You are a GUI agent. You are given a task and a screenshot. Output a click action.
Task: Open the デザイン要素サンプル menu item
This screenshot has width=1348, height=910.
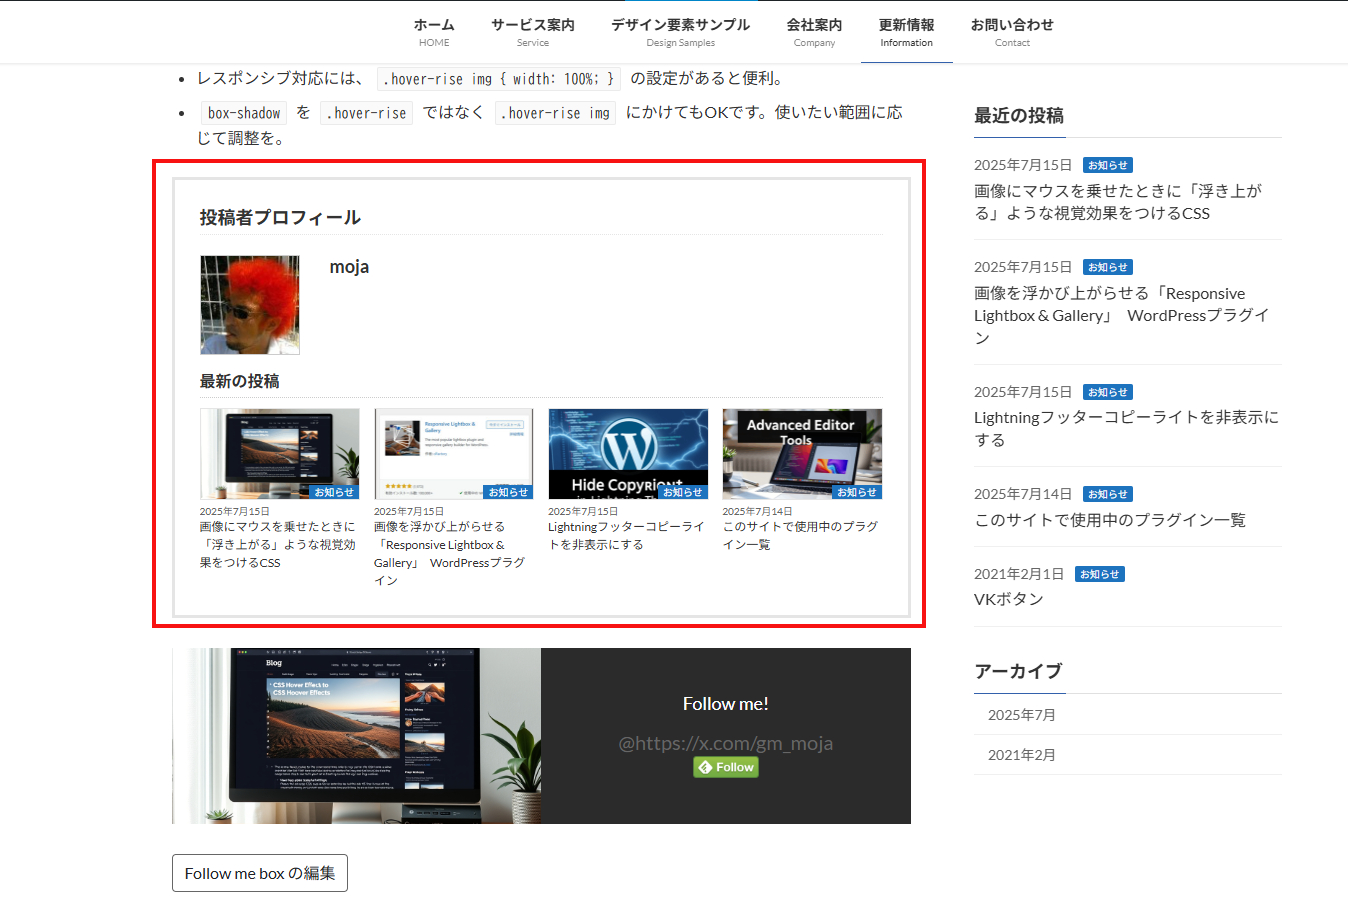[x=680, y=32]
